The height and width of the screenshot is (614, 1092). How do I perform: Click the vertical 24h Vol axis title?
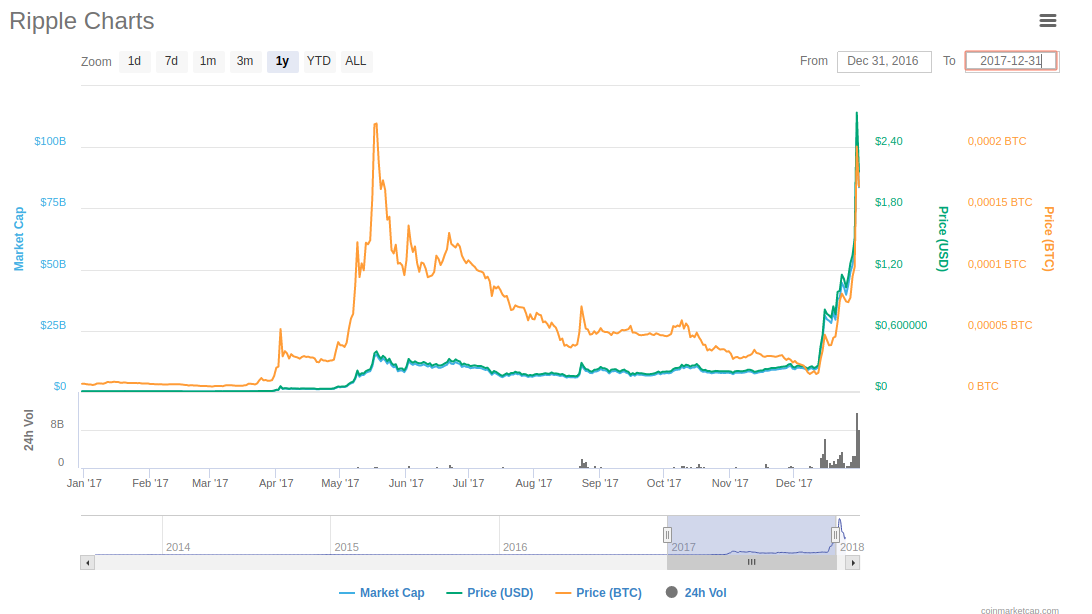pyautogui.click(x=29, y=430)
